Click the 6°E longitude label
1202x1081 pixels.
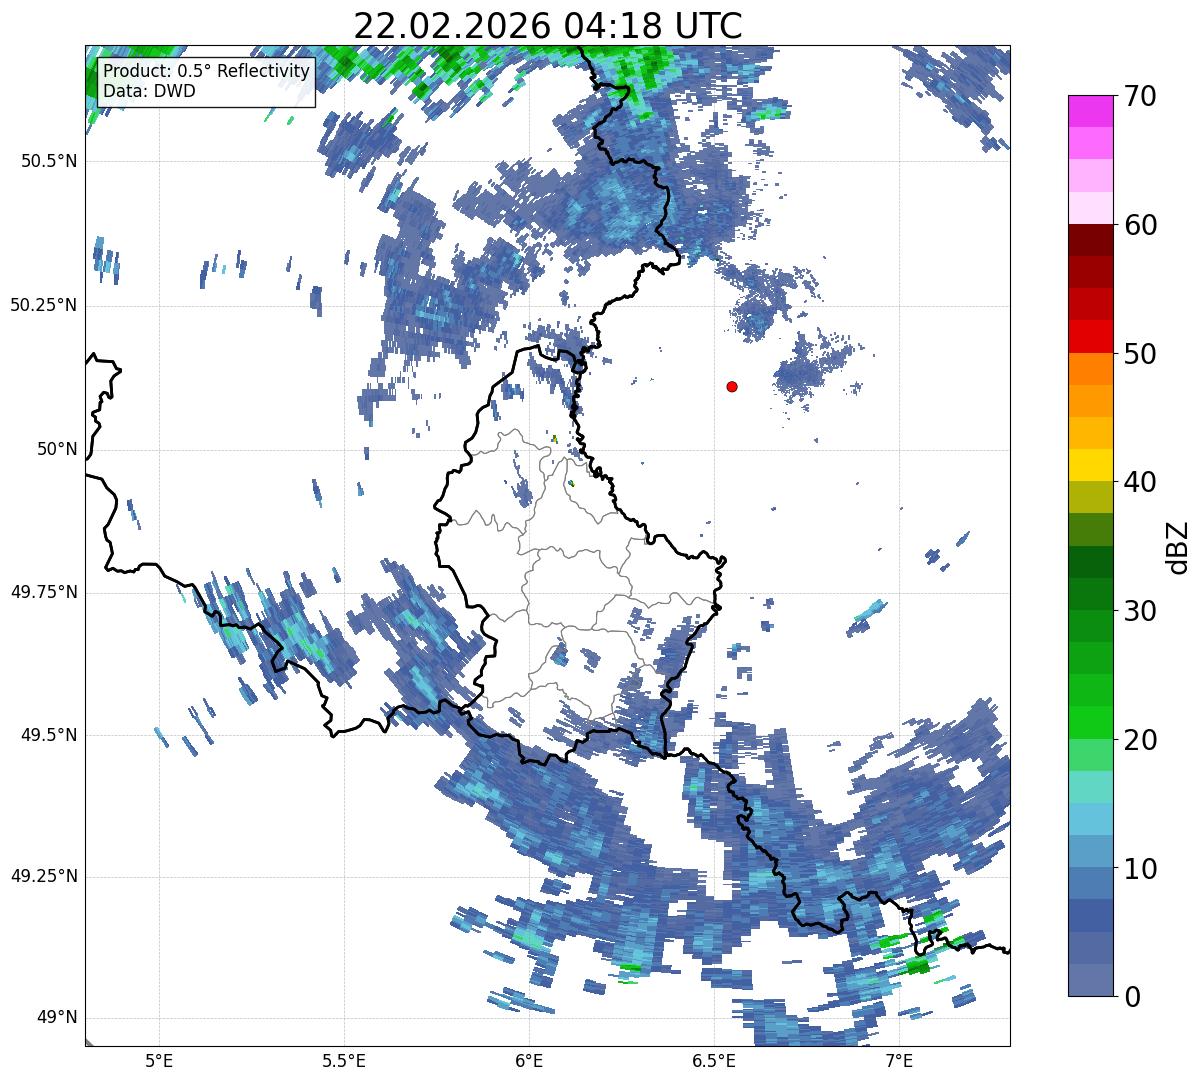point(529,1060)
